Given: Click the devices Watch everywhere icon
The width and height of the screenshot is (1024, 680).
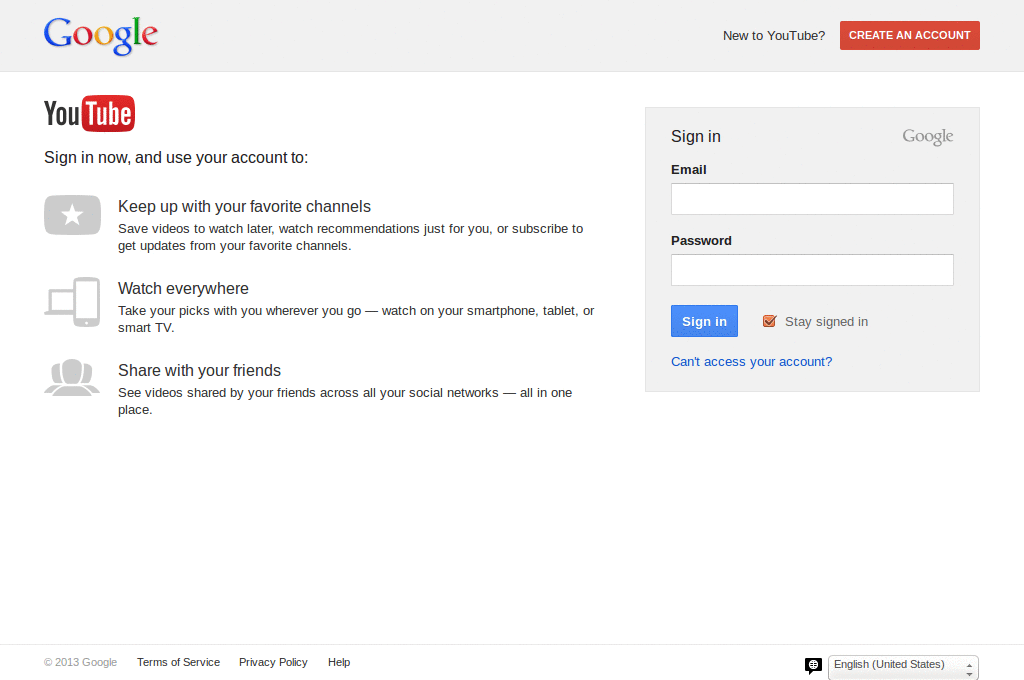Looking at the screenshot, I should point(72,302).
